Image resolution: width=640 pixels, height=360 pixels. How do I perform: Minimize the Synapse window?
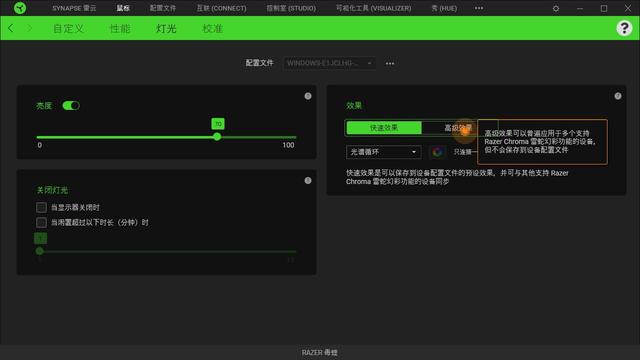tap(580, 8)
